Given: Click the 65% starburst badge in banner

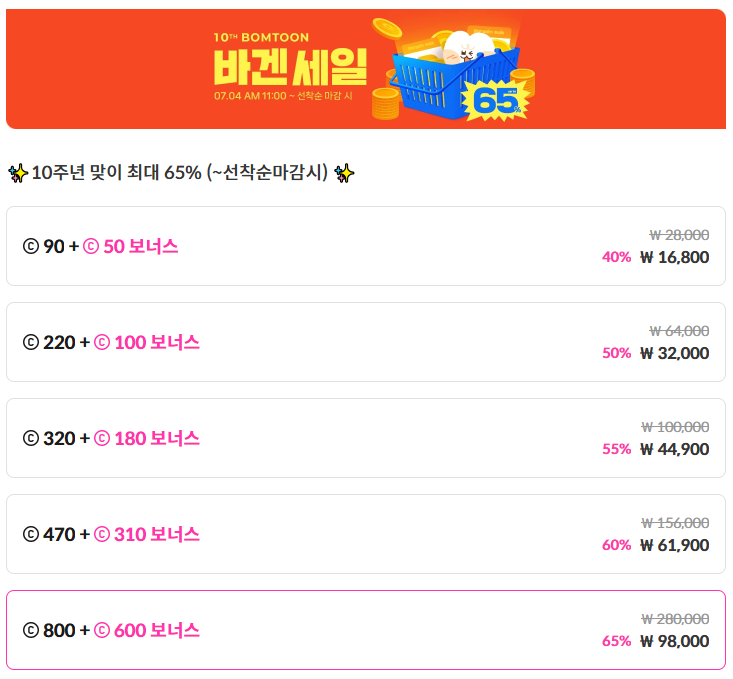Looking at the screenshot, I should point(496,101).
